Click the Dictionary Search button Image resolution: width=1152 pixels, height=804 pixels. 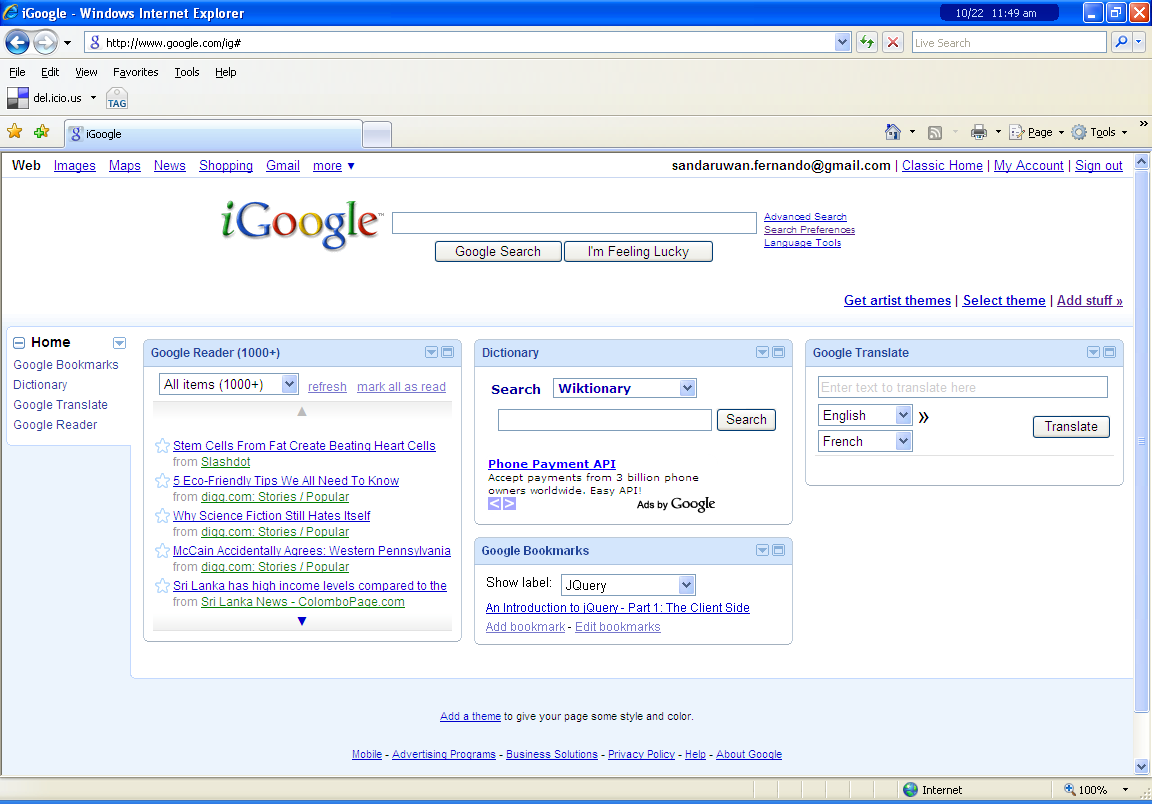746,420
